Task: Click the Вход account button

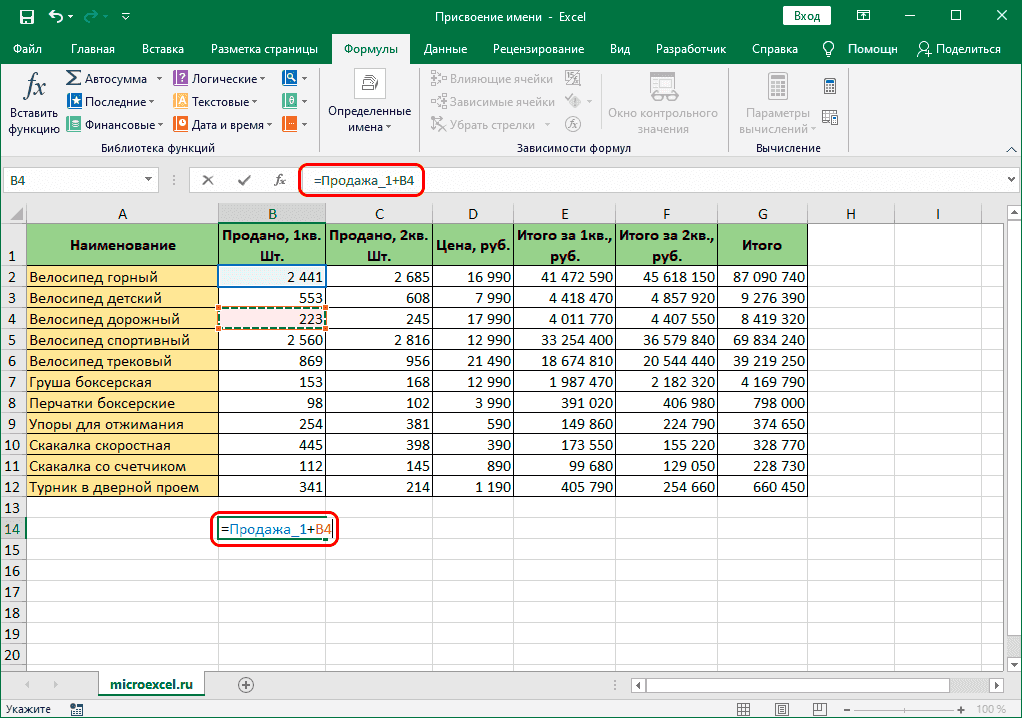Action: (806, 15)
